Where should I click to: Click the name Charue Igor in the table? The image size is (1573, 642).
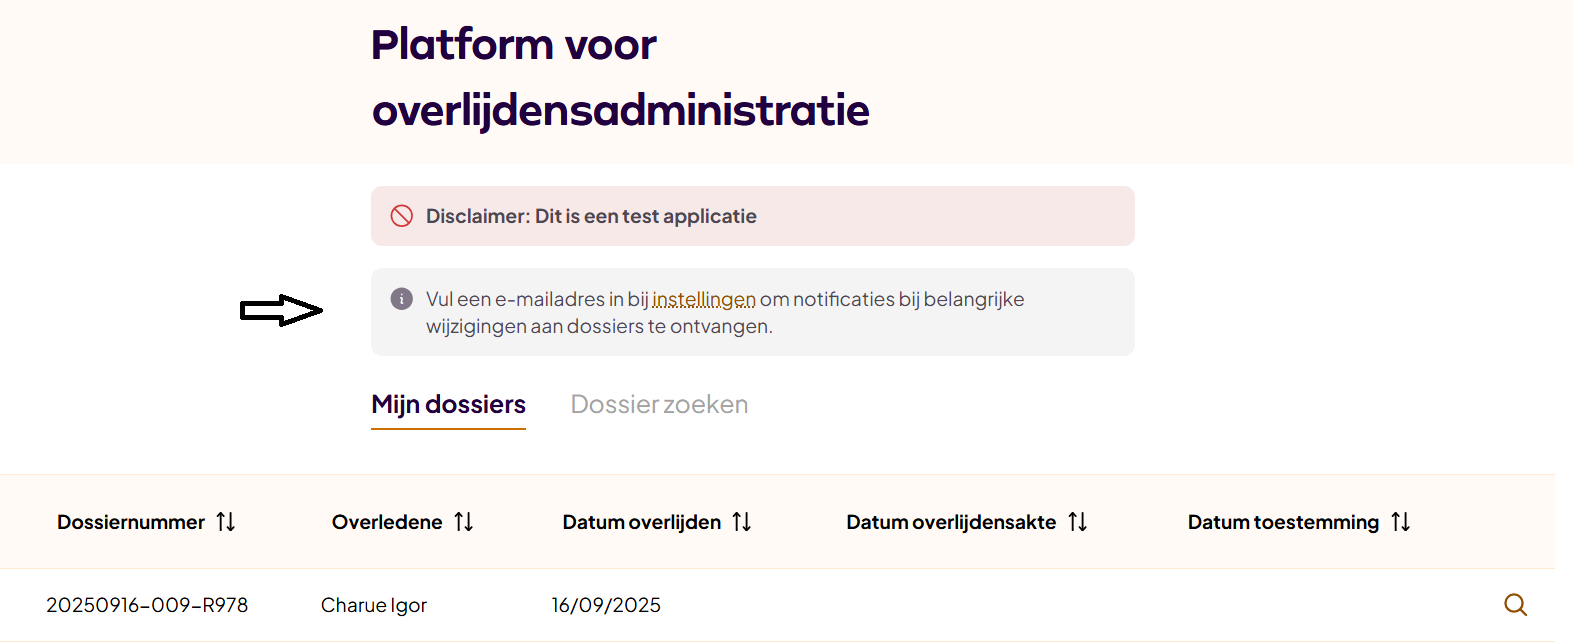click(x=373, y=605)
